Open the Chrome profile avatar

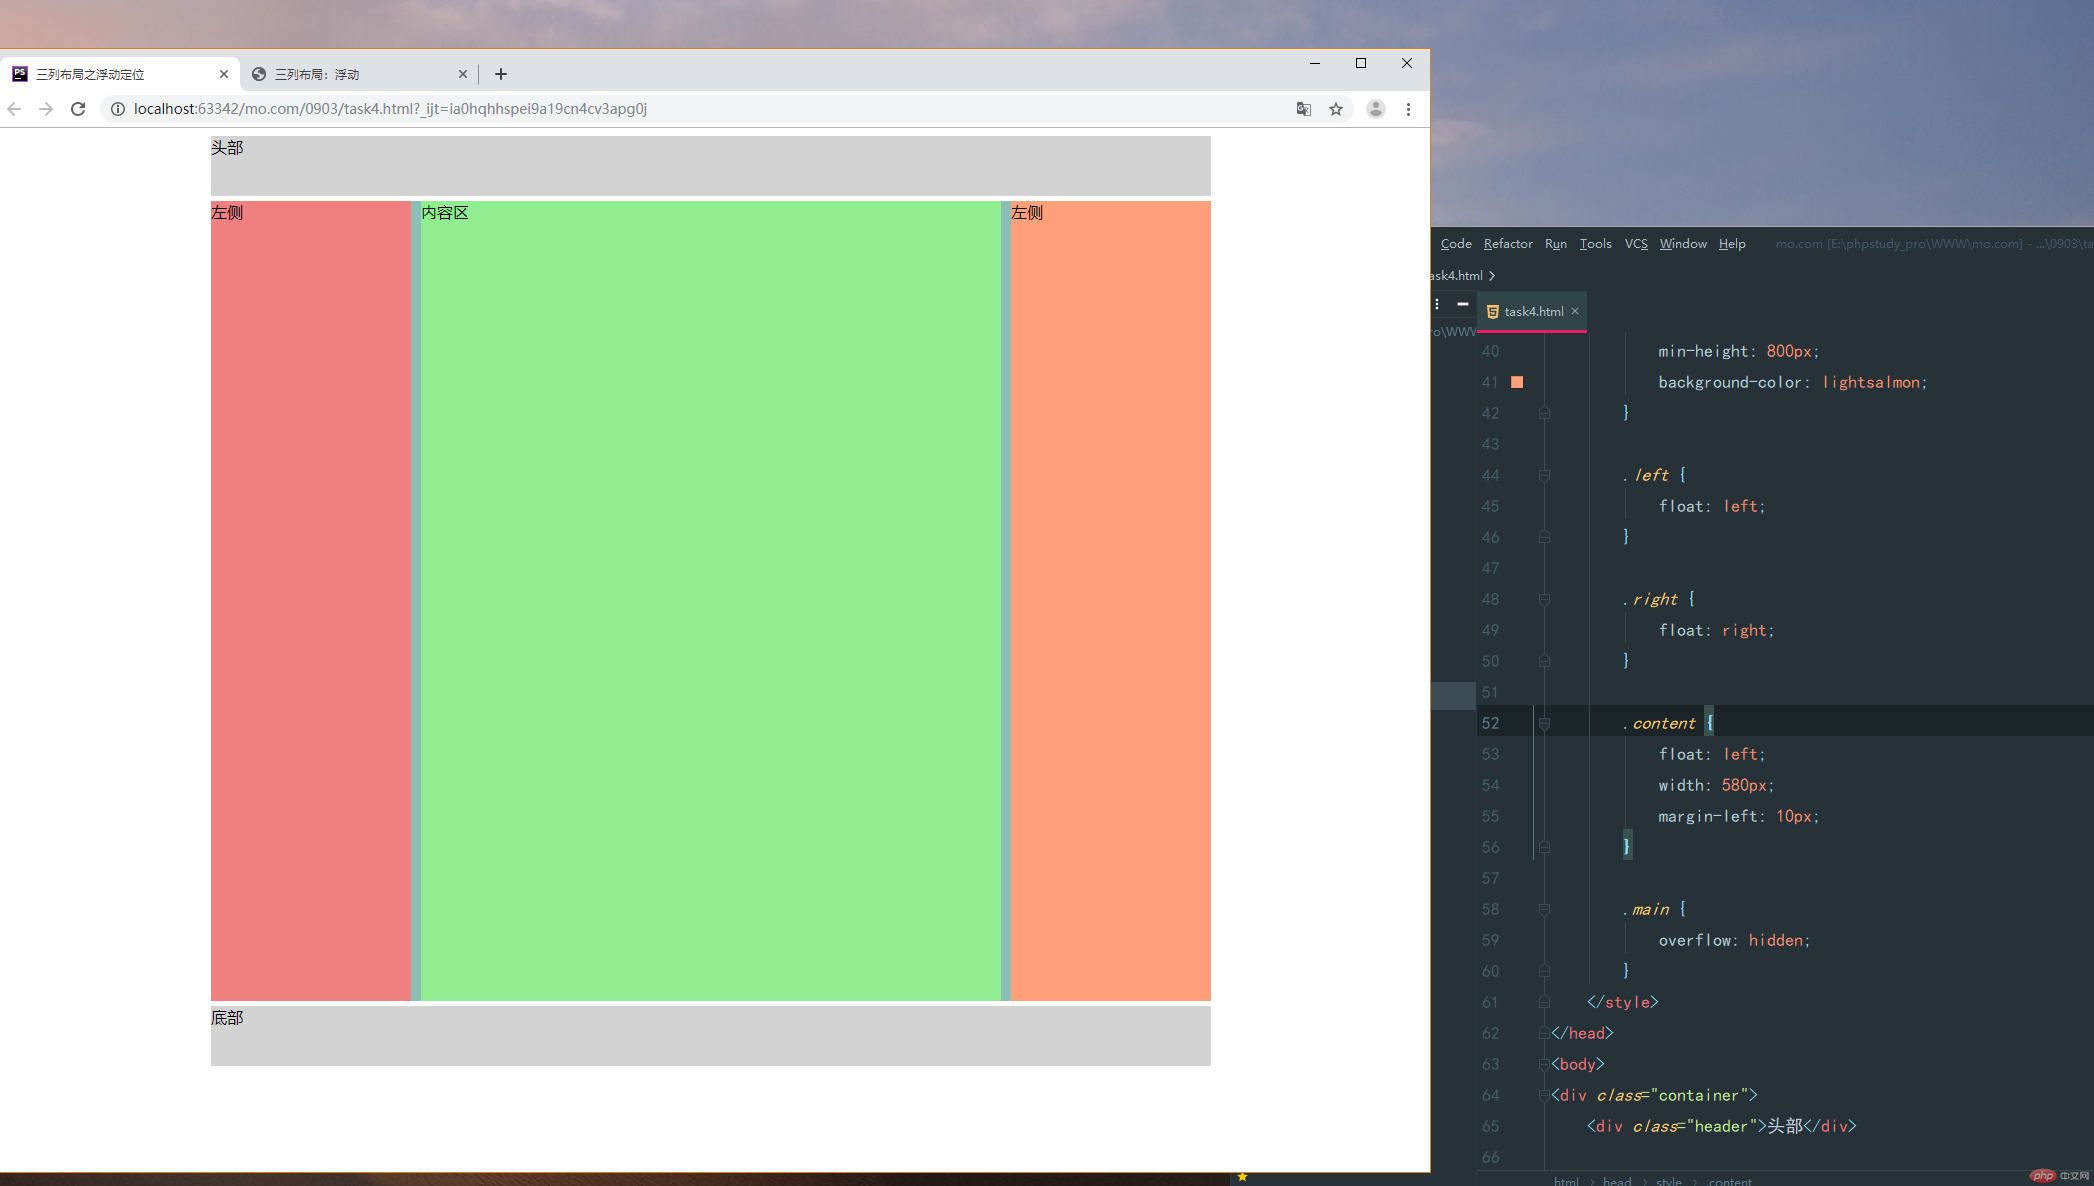click(x=1376, y=109)
